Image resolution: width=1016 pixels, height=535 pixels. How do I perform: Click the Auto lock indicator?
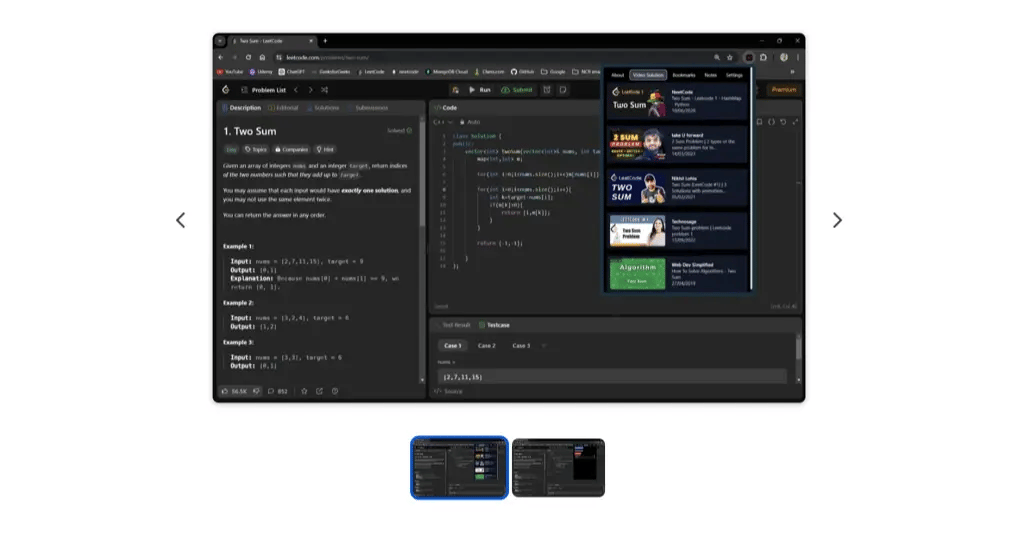(470, 122)
